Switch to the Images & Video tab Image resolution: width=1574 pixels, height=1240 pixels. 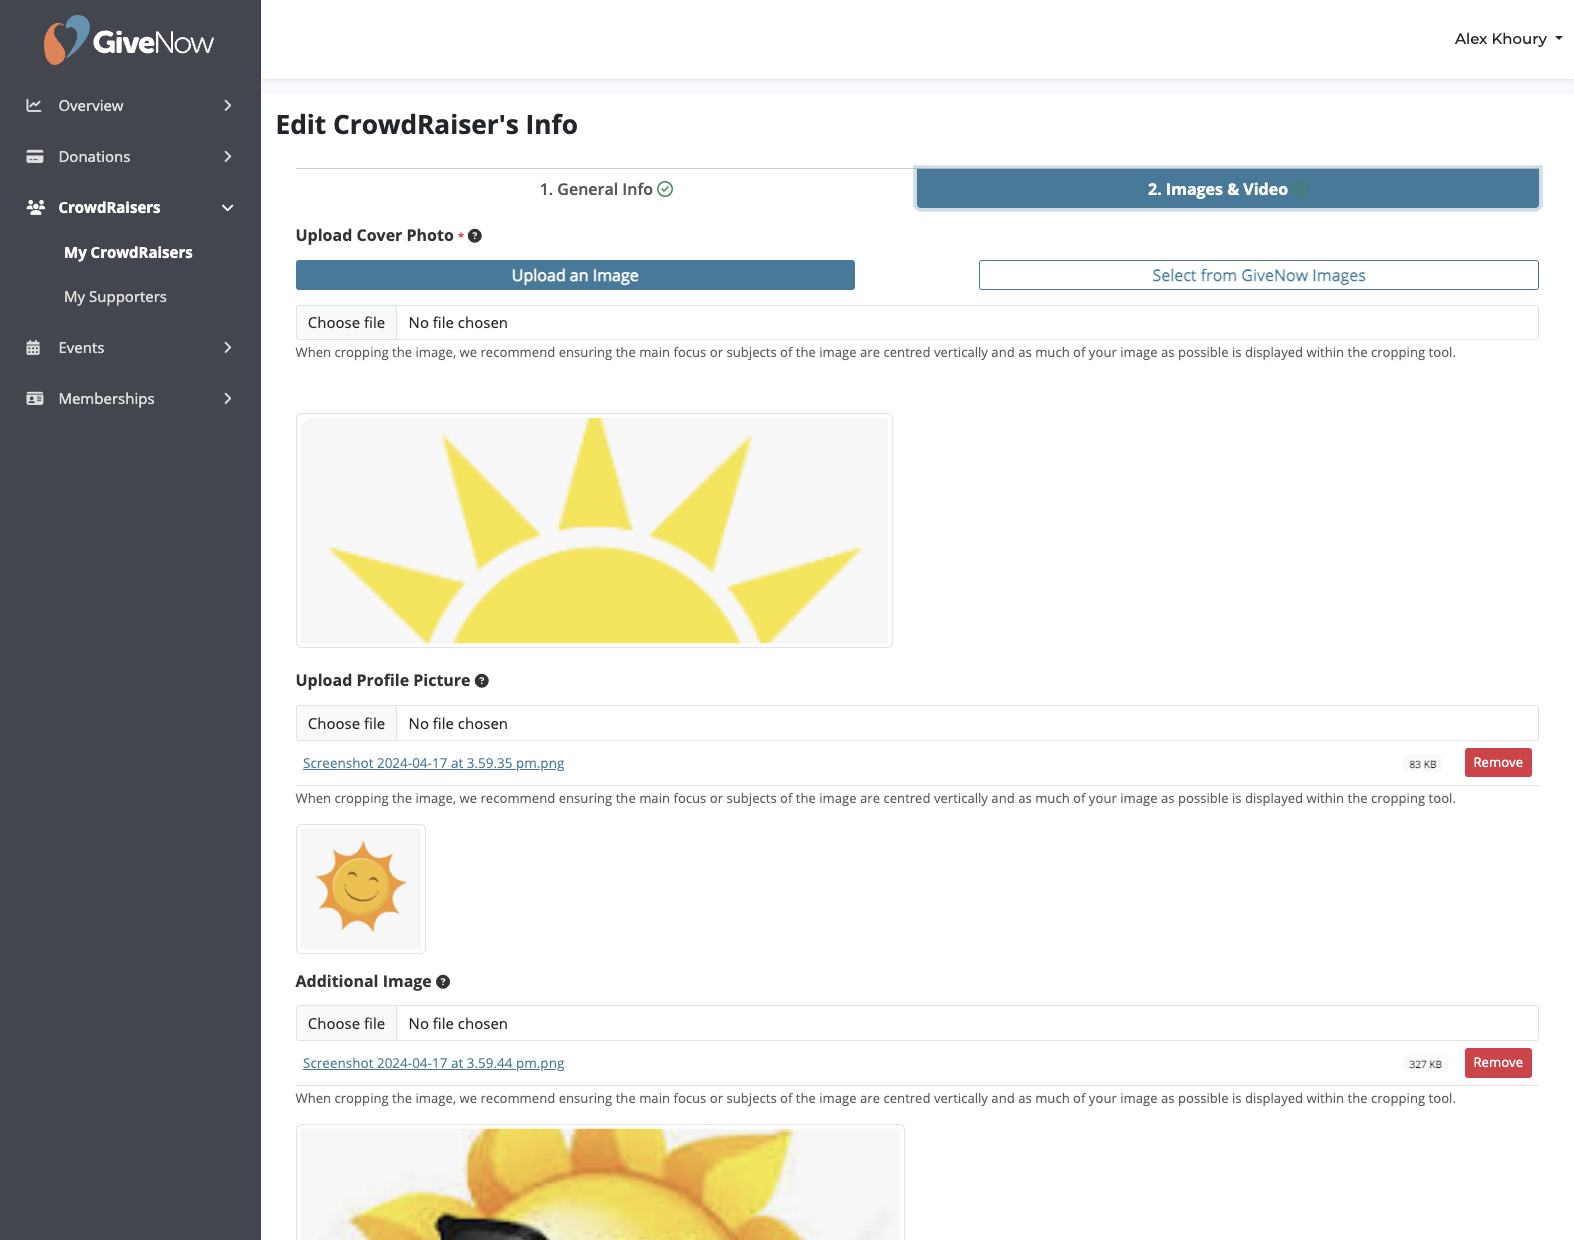click(1228, 189)
